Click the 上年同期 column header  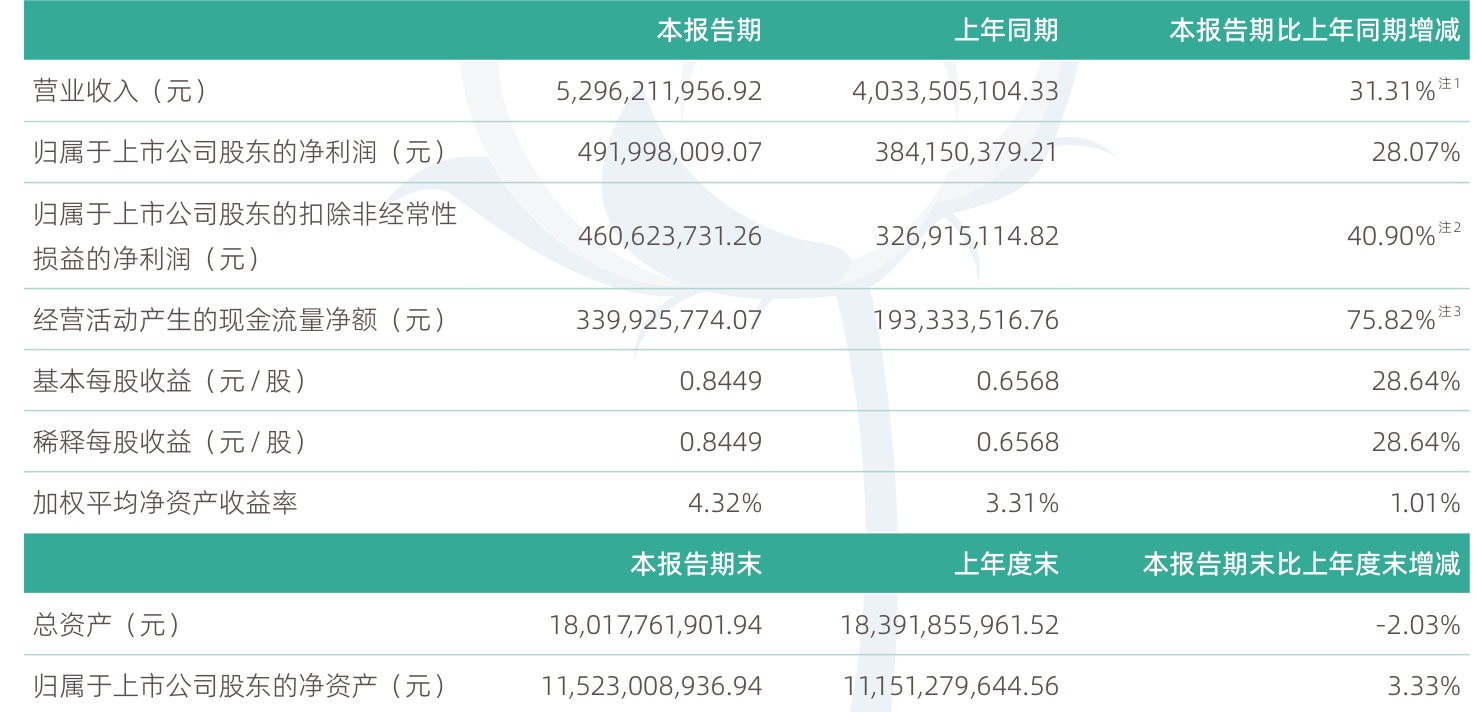pyautogui.click(x=1006, y=30)
